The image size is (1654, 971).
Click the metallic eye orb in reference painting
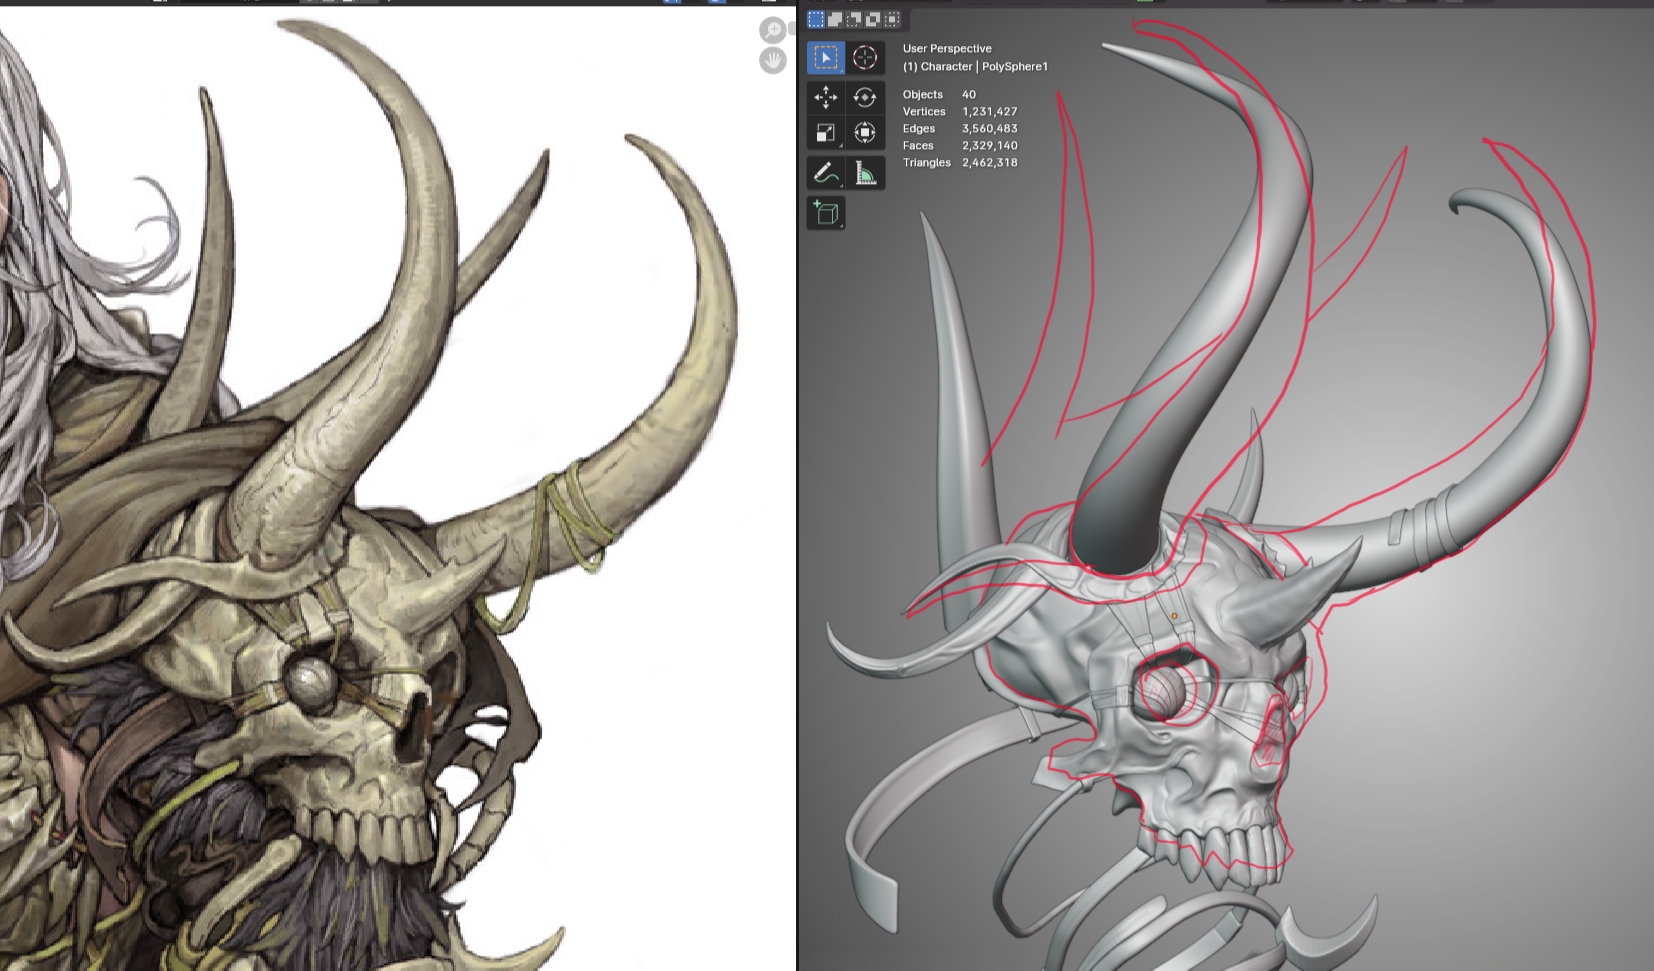tap(311, 683)
